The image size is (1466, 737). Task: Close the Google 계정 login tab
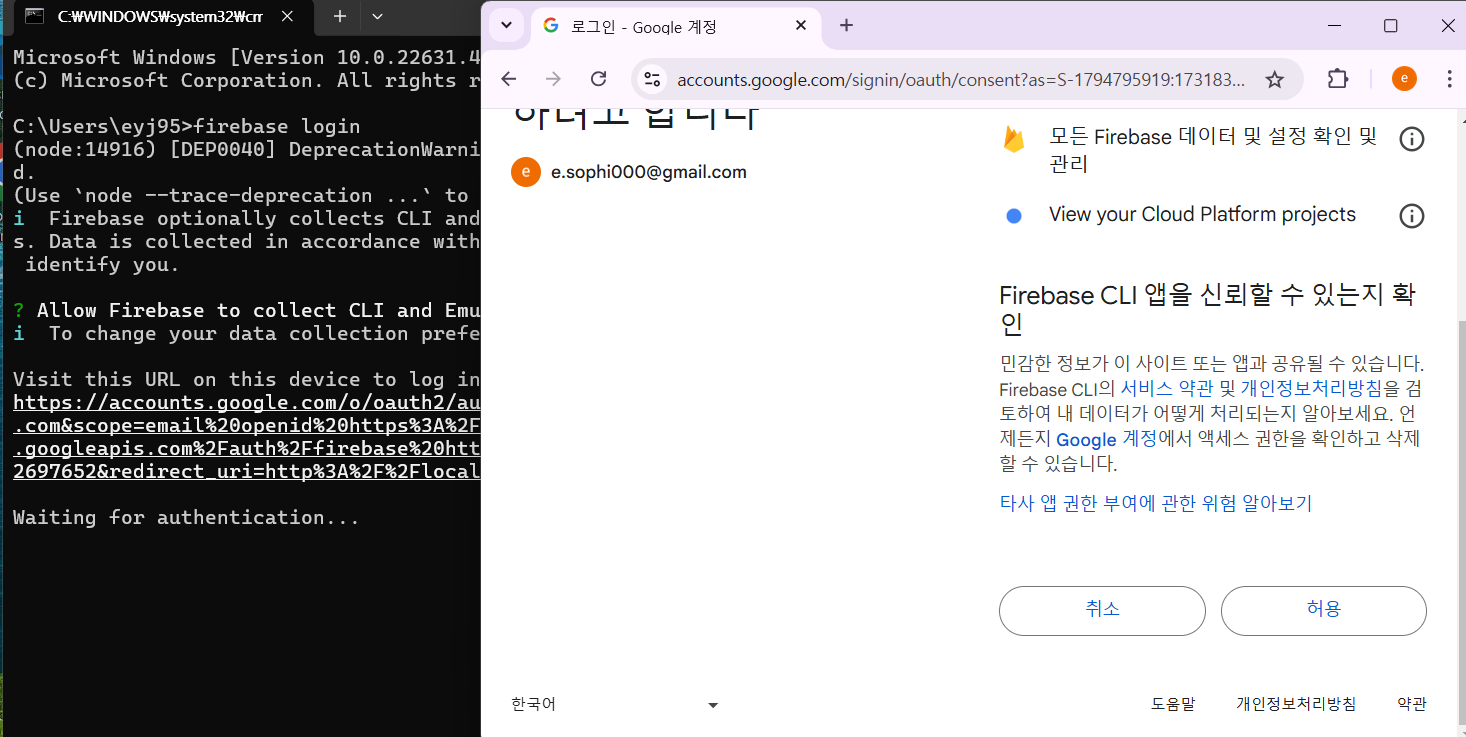click(x=800, y=25)
